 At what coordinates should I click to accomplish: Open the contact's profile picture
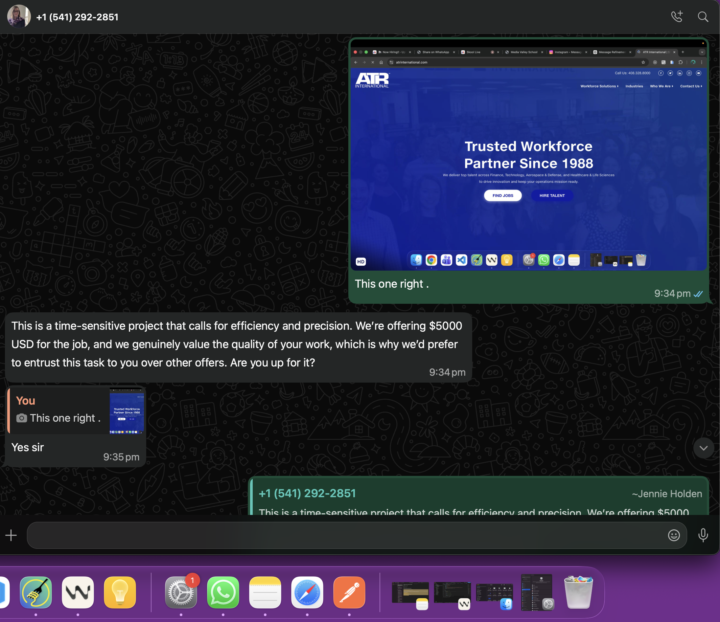18,17
